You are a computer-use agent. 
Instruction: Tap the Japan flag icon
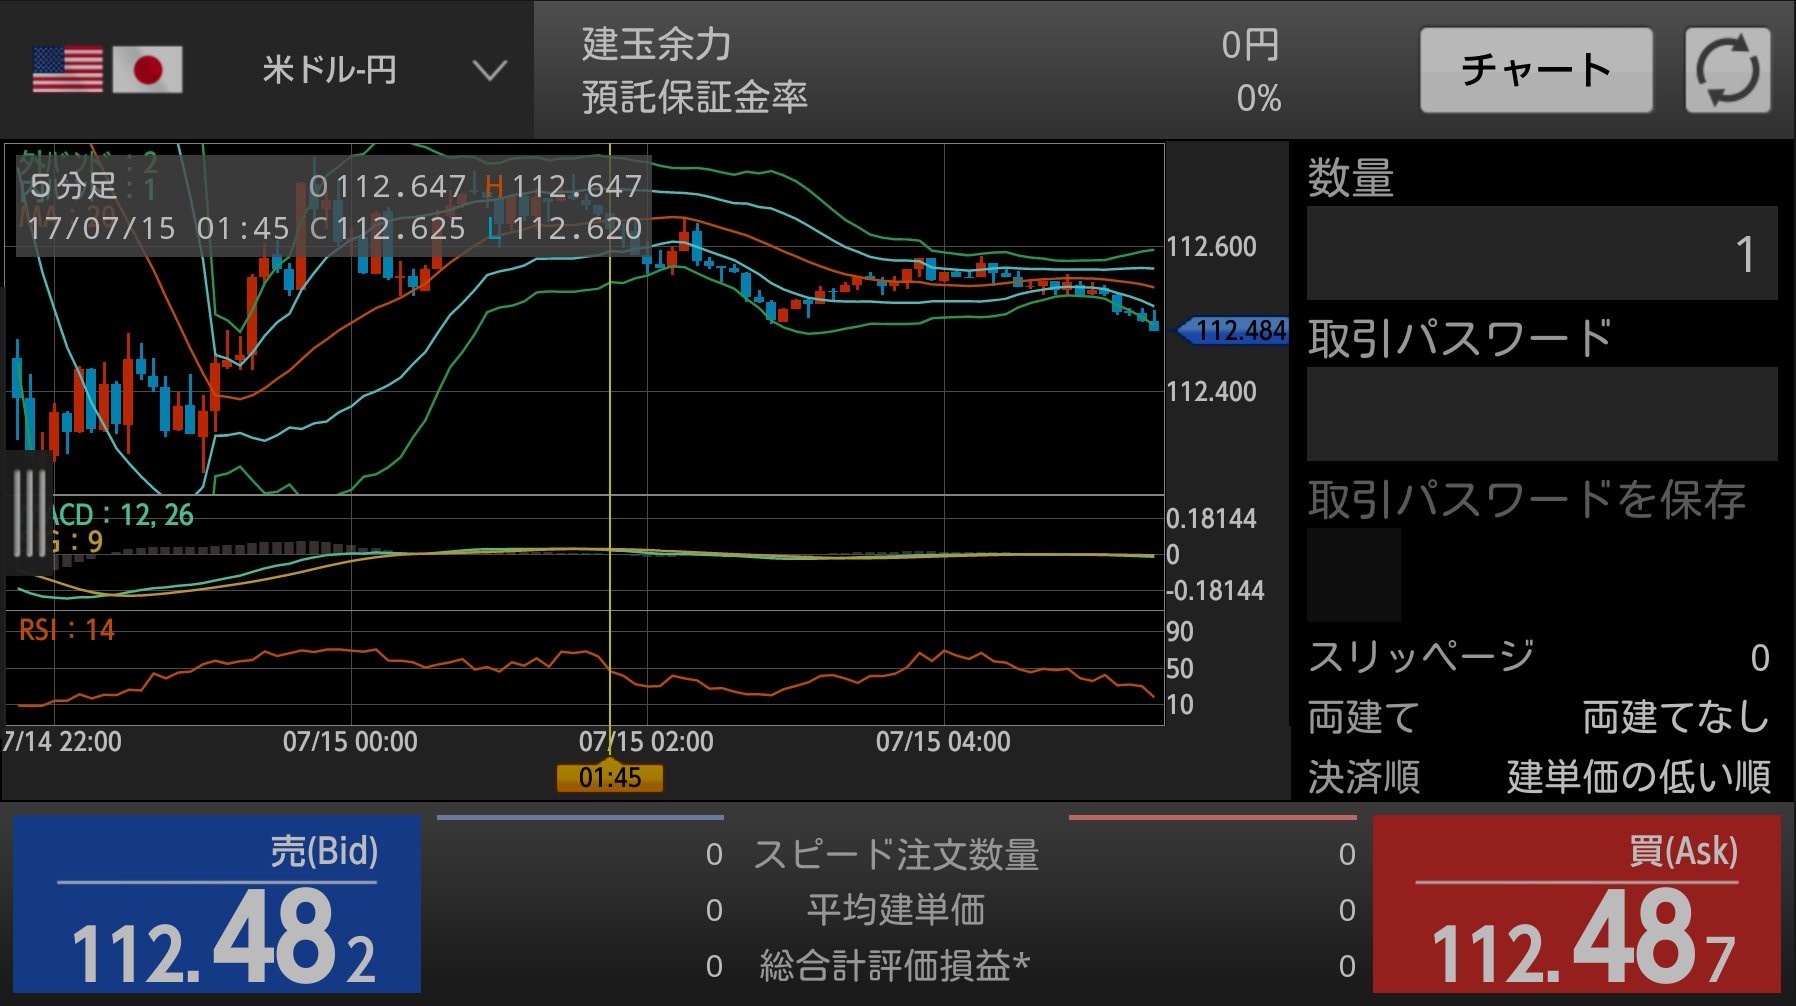coord(147,70)
